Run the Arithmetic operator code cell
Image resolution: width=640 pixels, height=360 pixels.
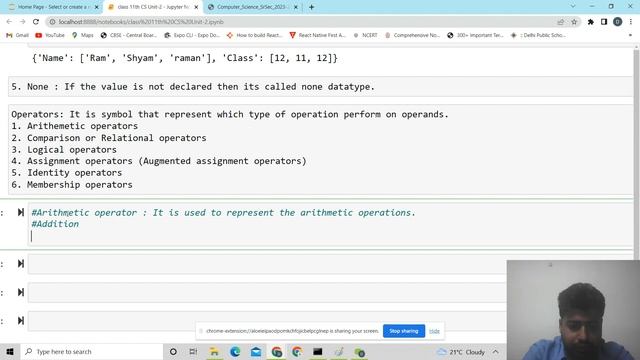point(20,212)
